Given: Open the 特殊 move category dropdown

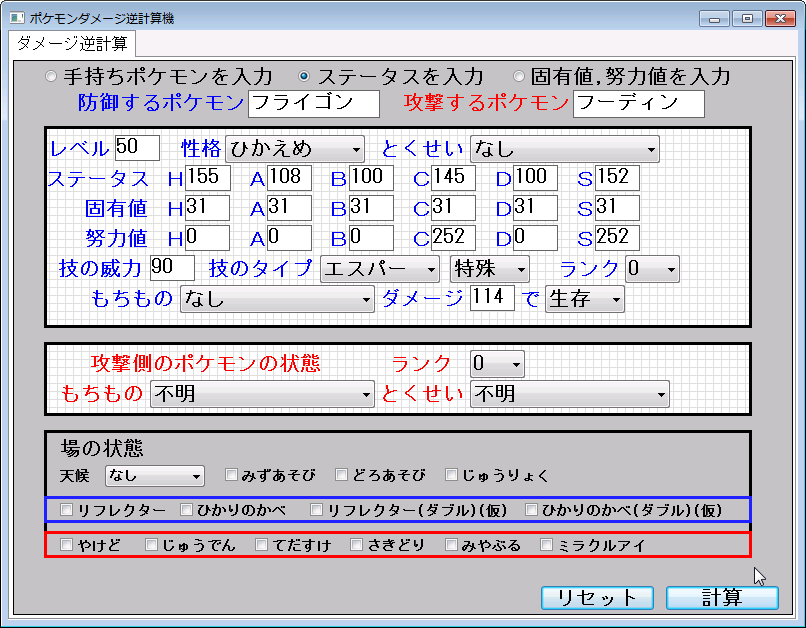Looking at the screenshot, I should coord(489,269).
